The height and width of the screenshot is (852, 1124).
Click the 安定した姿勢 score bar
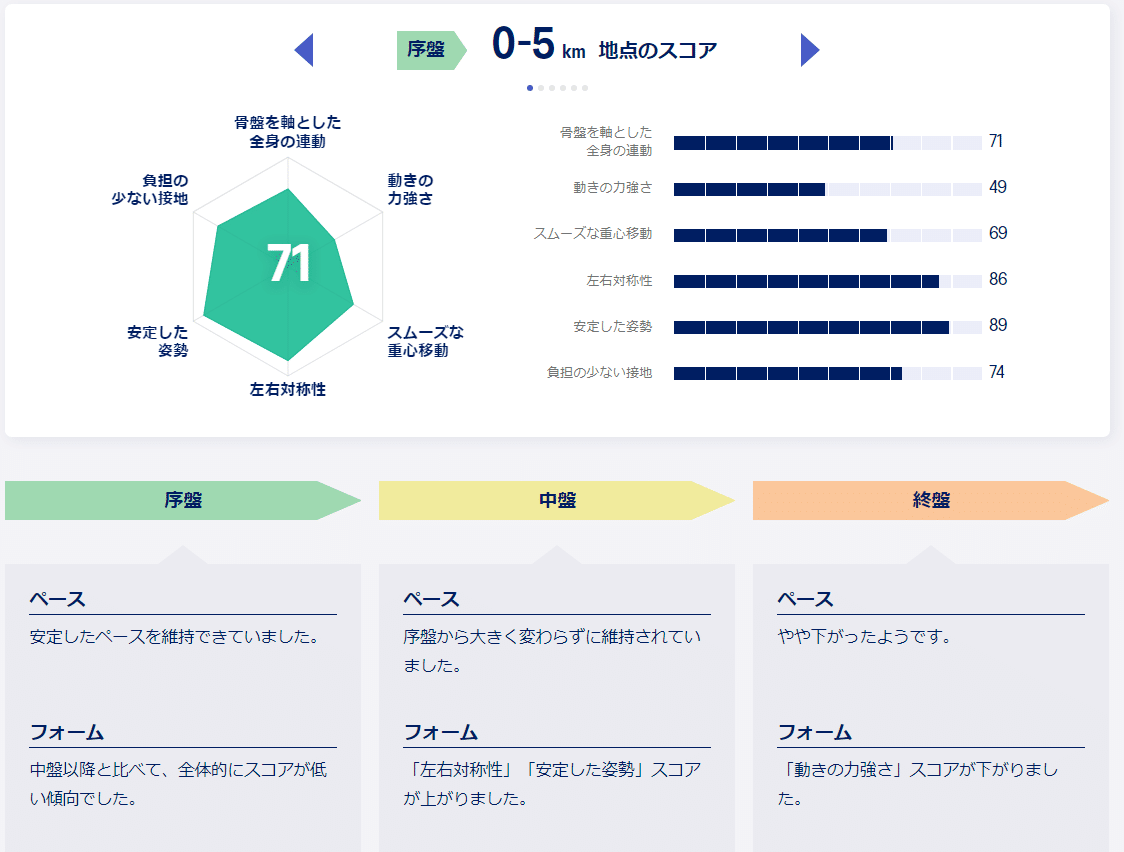pyautogui.click(x=827, y=327)
